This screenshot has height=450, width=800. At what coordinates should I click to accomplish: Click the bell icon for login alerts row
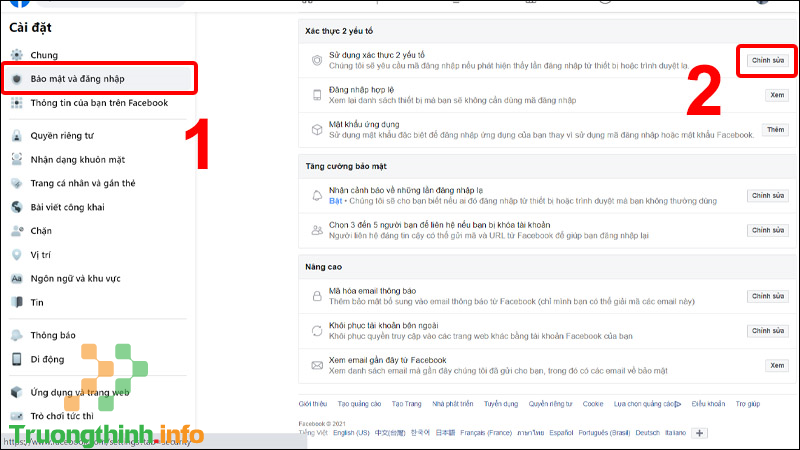point(317,195)
